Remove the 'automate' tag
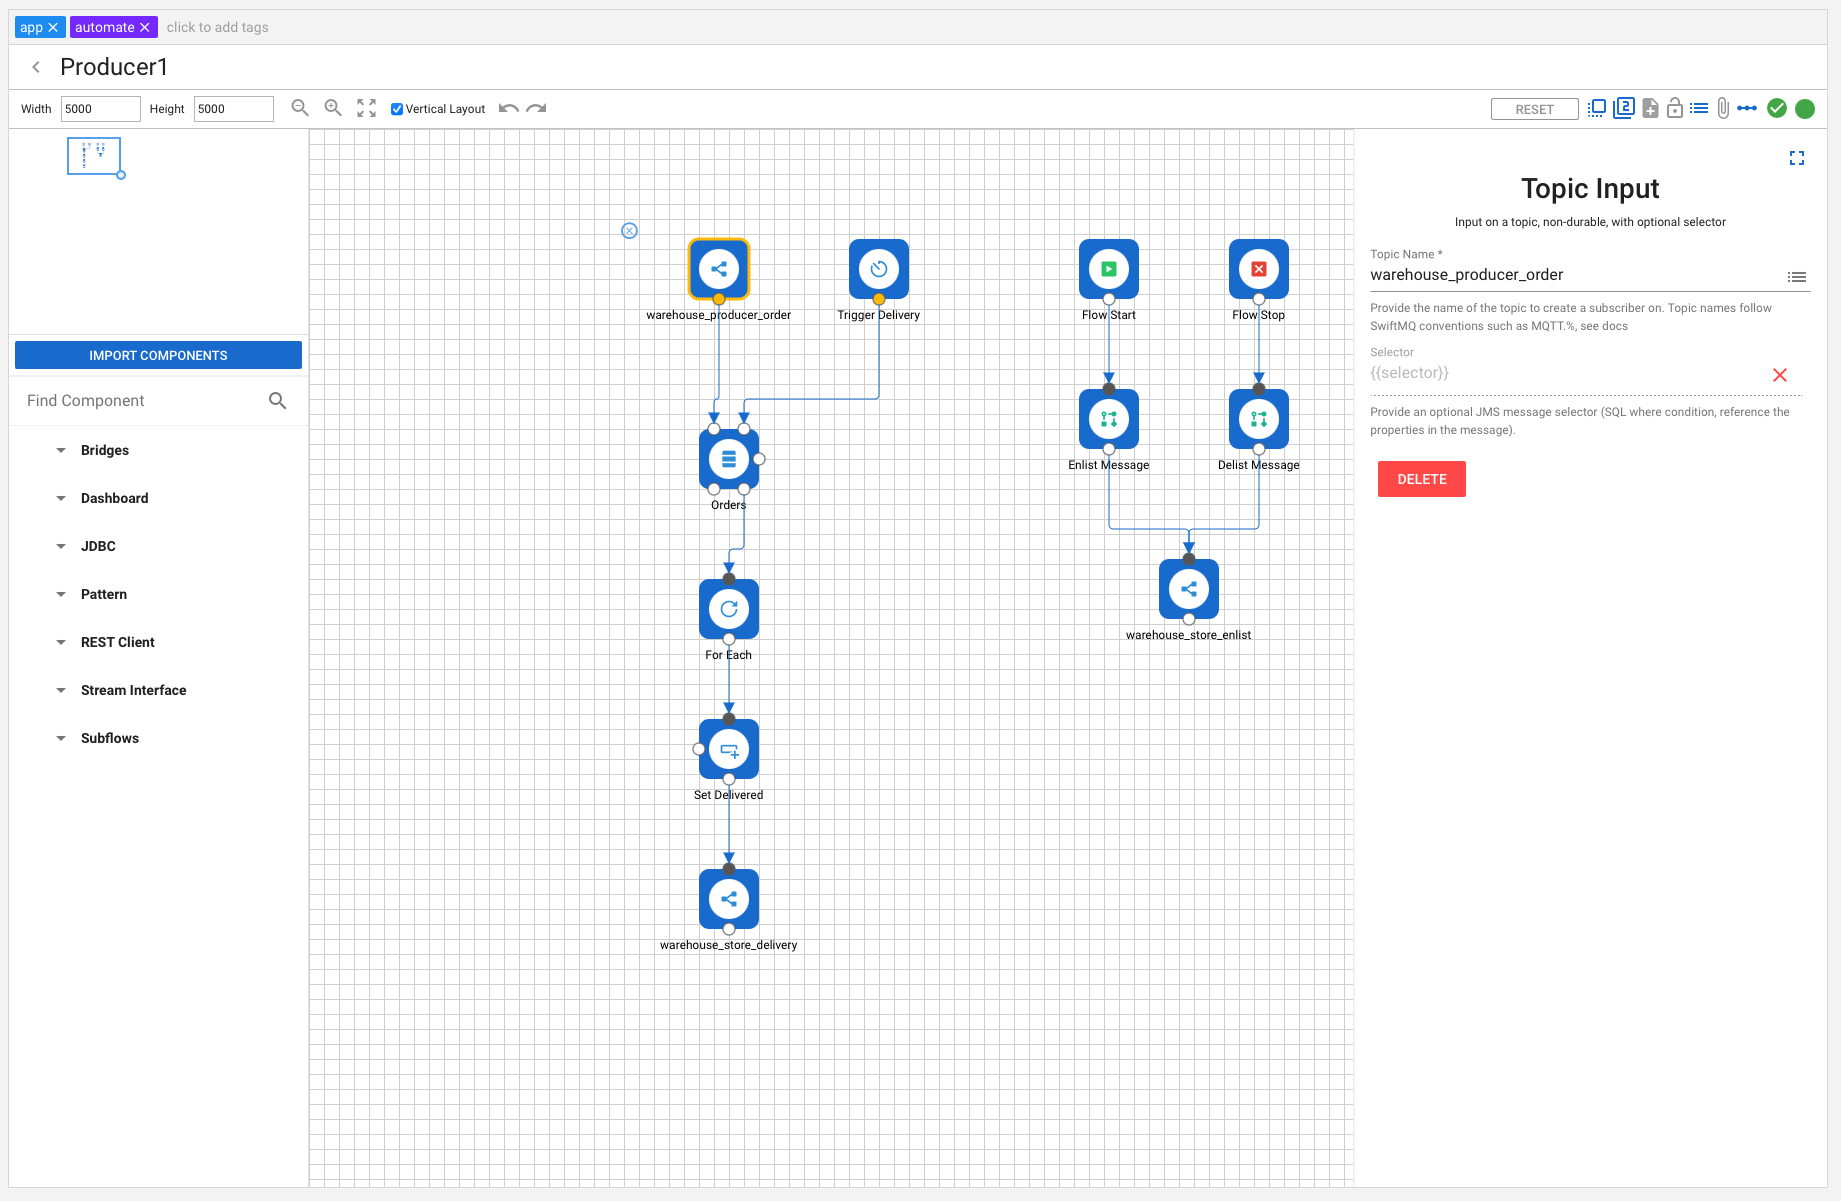 click(145, 27)
